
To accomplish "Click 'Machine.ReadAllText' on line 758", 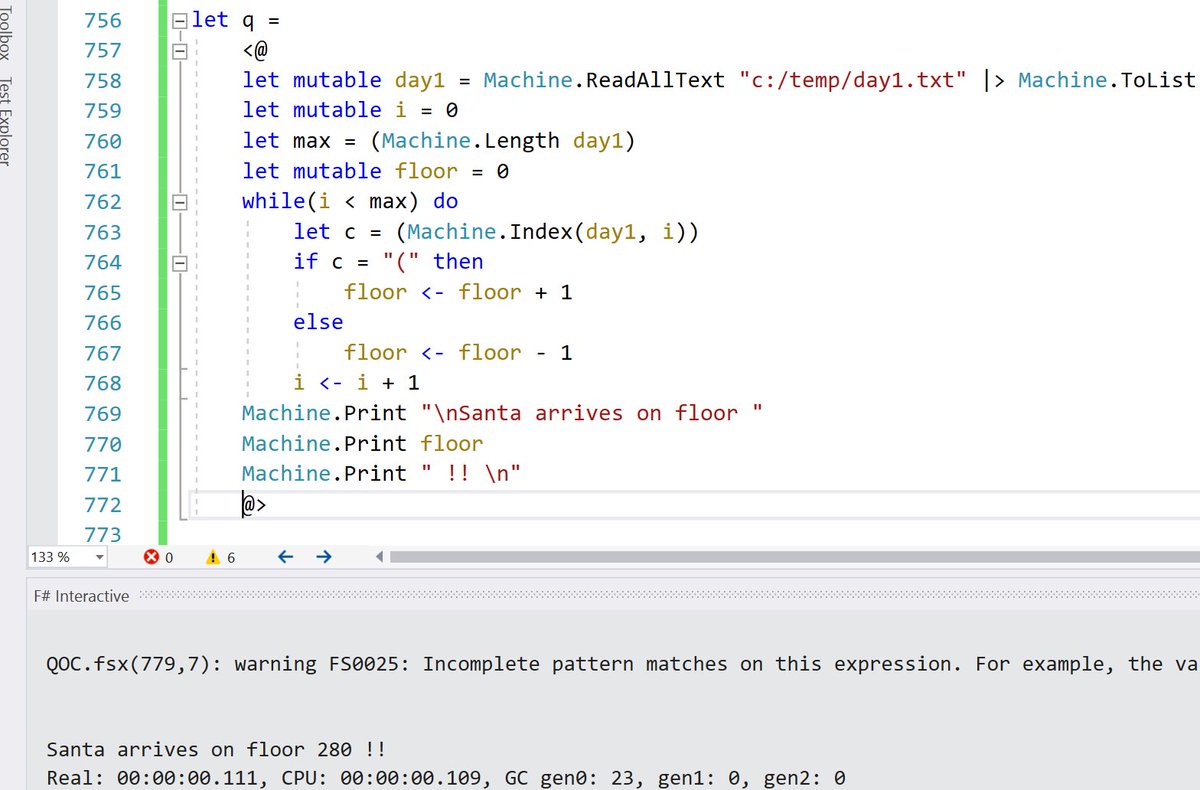I will coord(604,80).
